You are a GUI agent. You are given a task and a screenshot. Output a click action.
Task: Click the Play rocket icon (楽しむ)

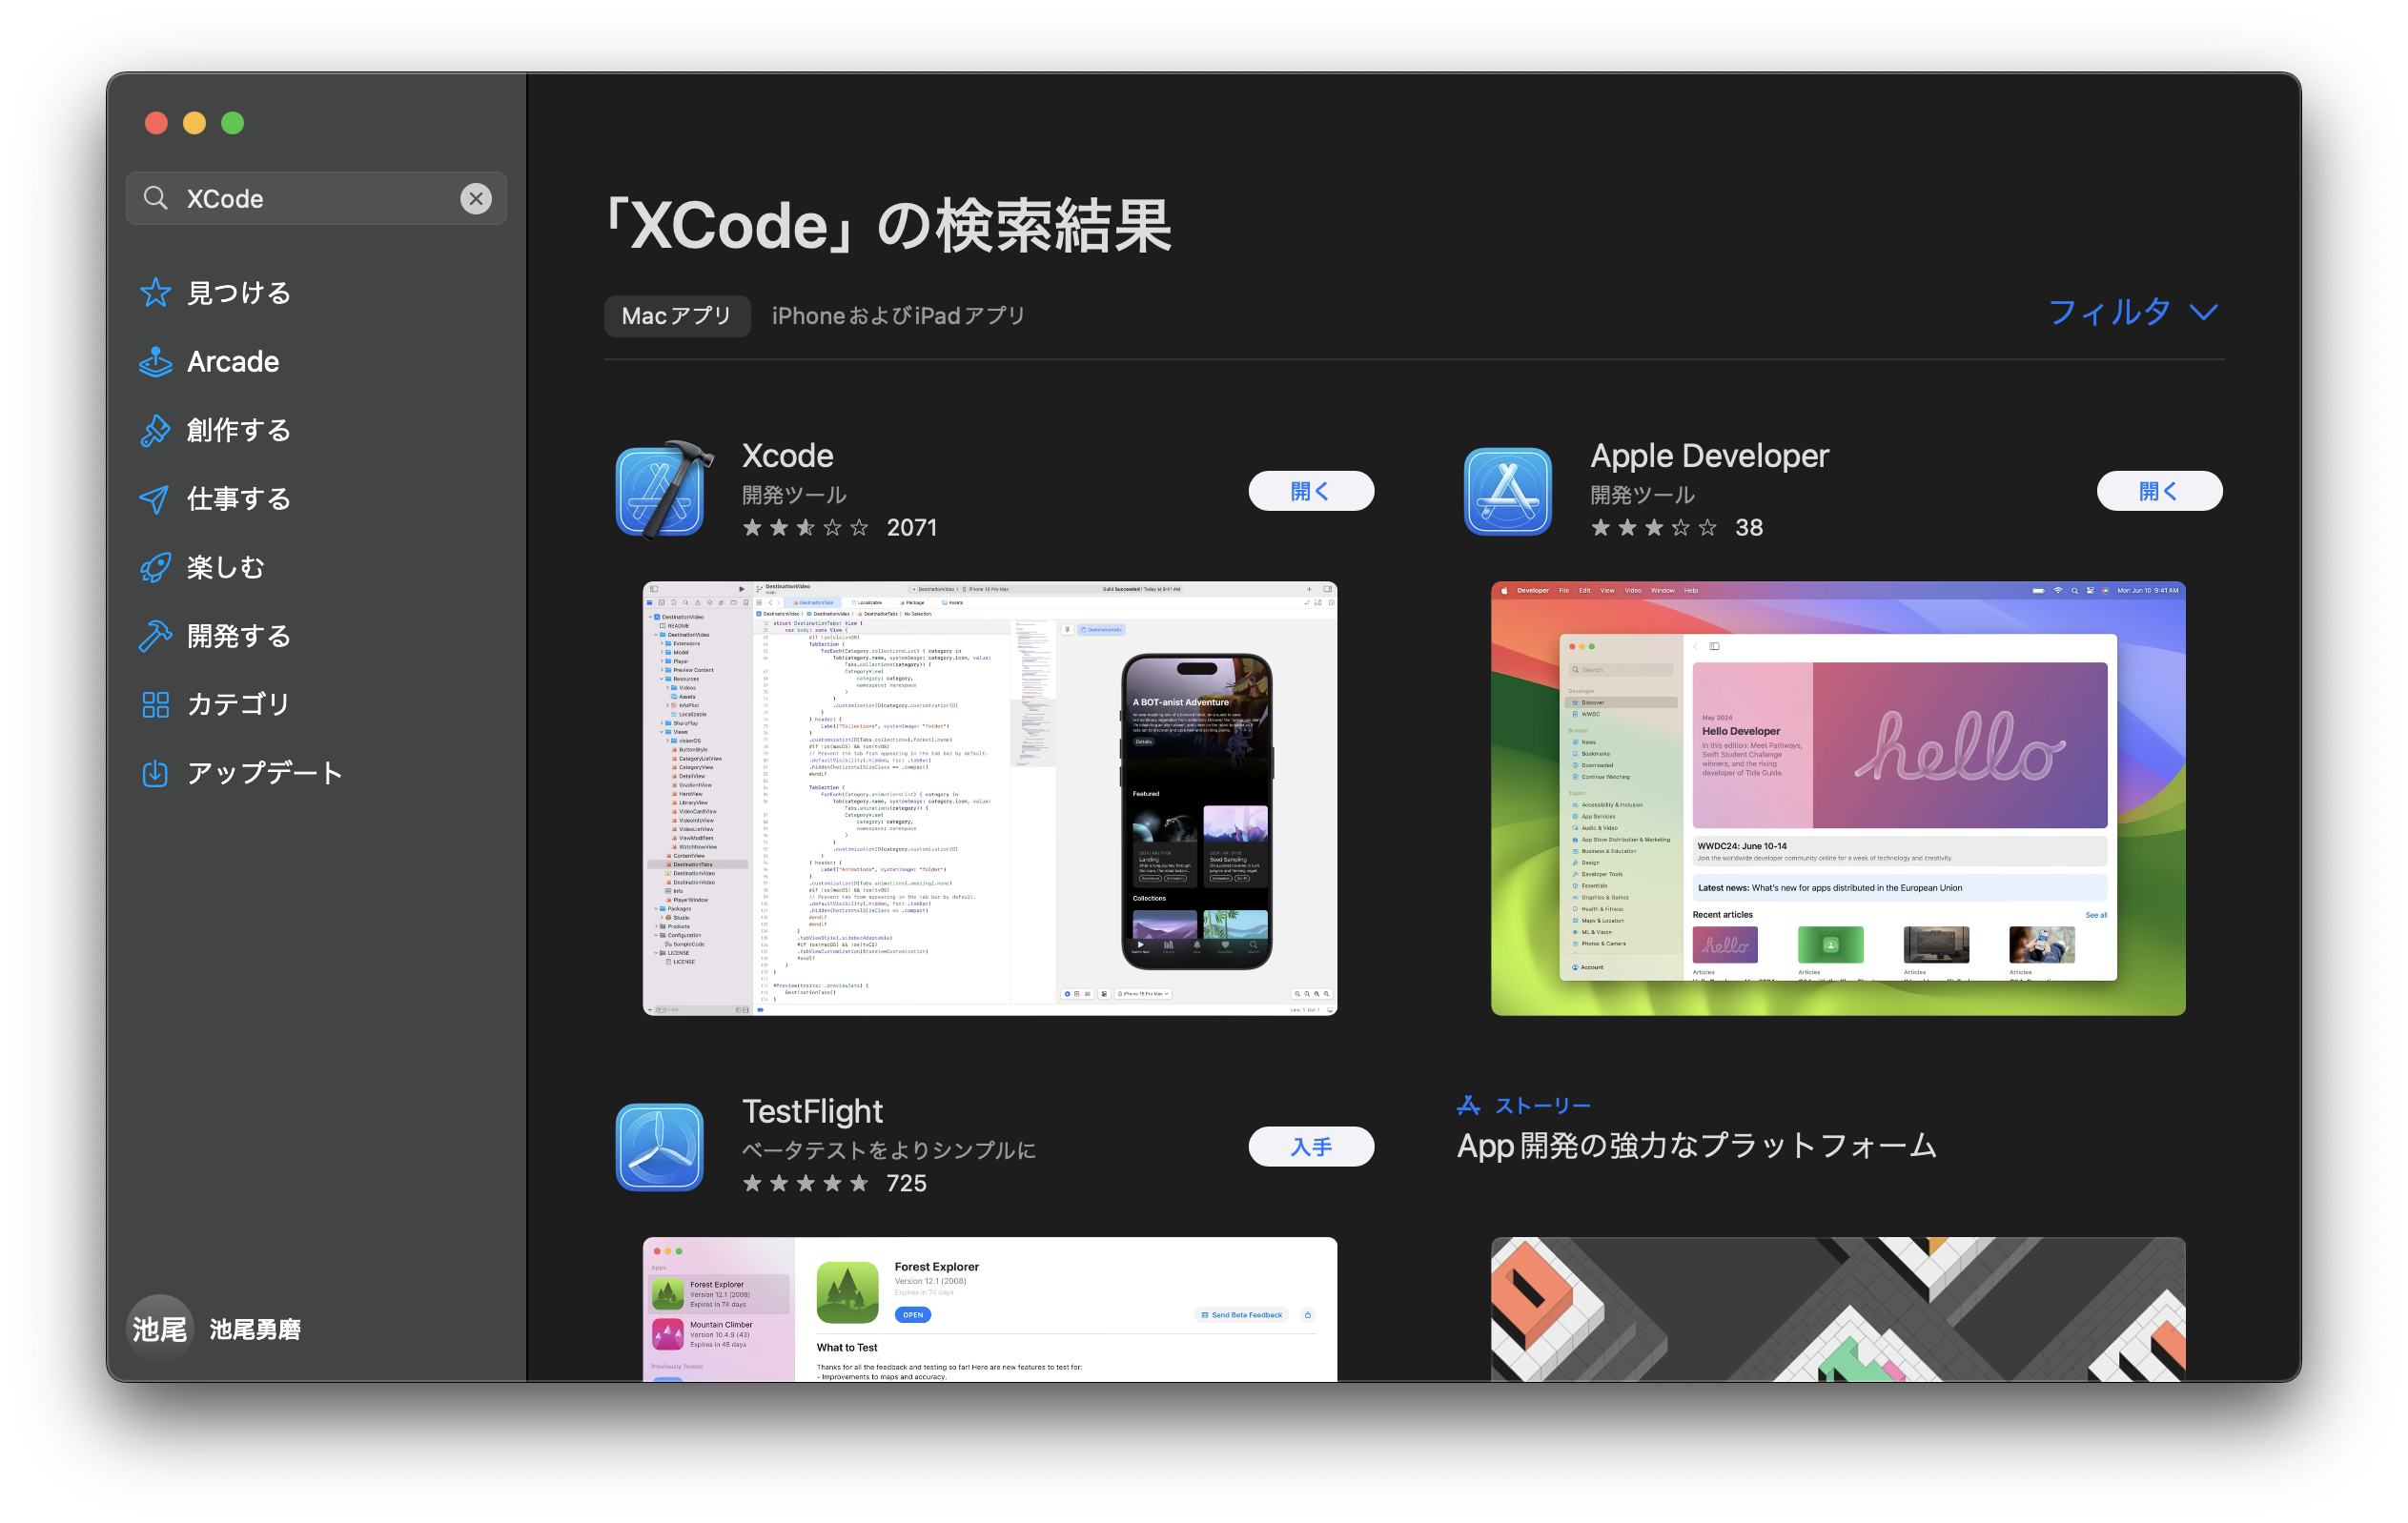(155, 567)
